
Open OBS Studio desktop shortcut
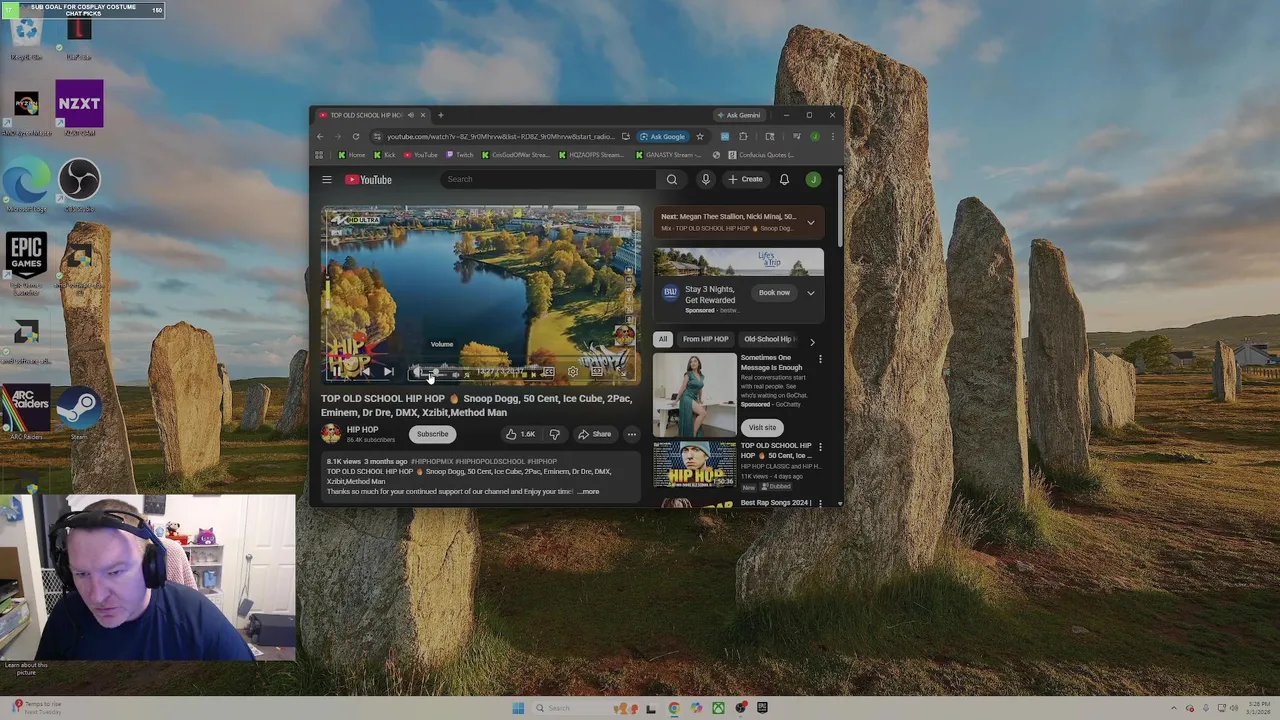point(79,185)
